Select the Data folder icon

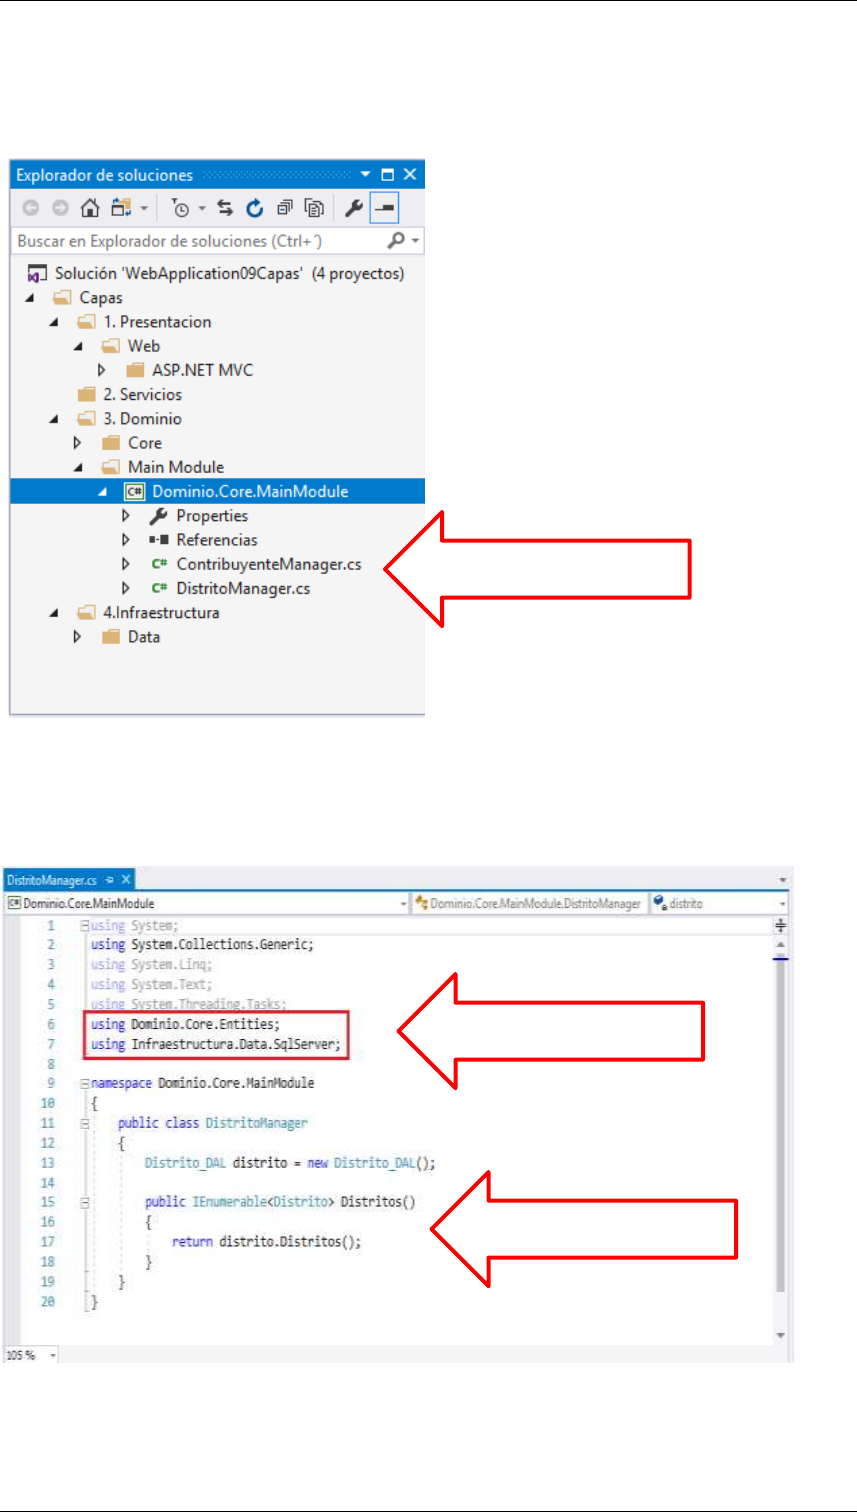tap(111, 636)
